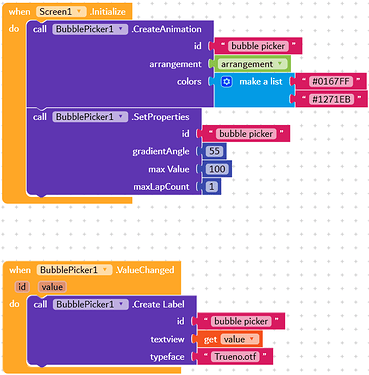Select the id parameter in ValueChanged event
The height and width of the screenshot is (375, 369).
22,287
